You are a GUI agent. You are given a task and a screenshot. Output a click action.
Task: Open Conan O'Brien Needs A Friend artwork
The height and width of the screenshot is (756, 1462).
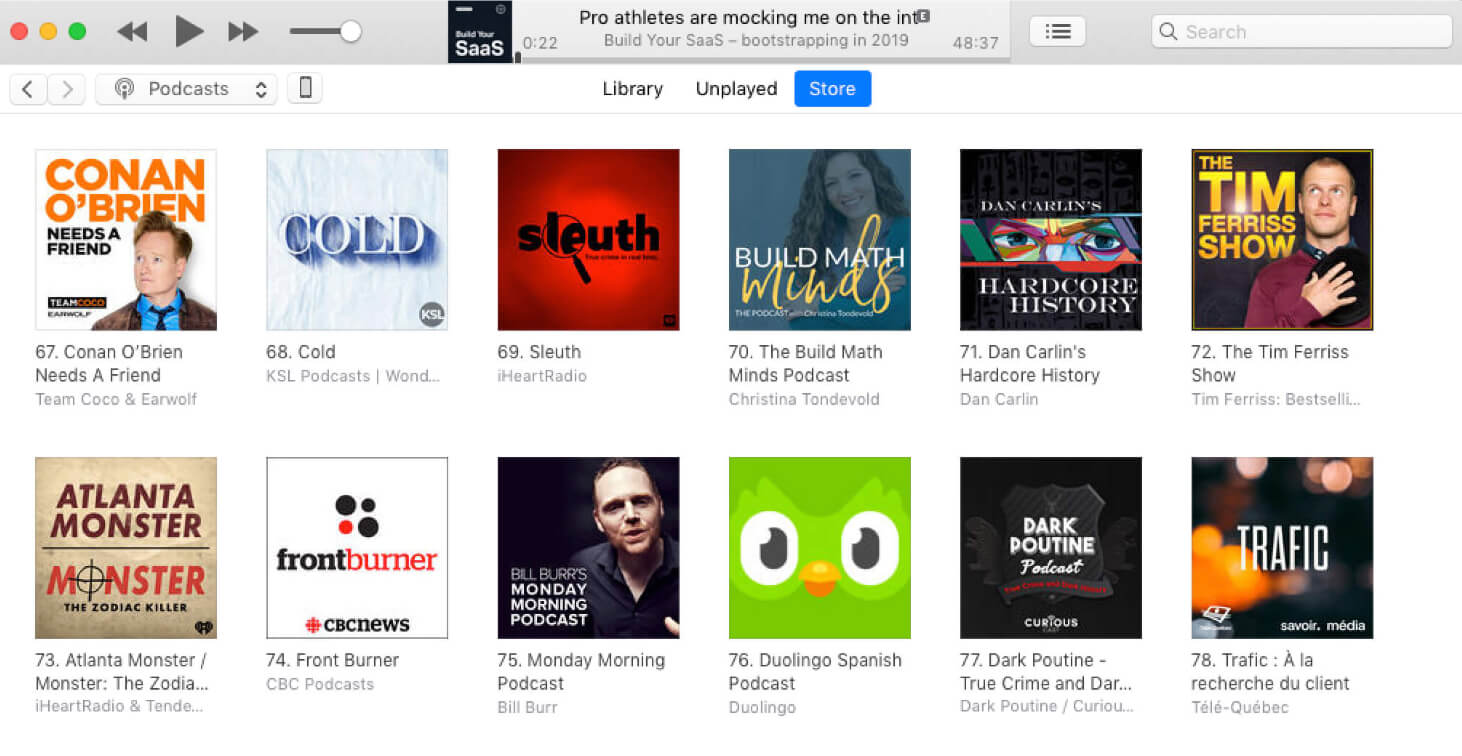point(126,240)
